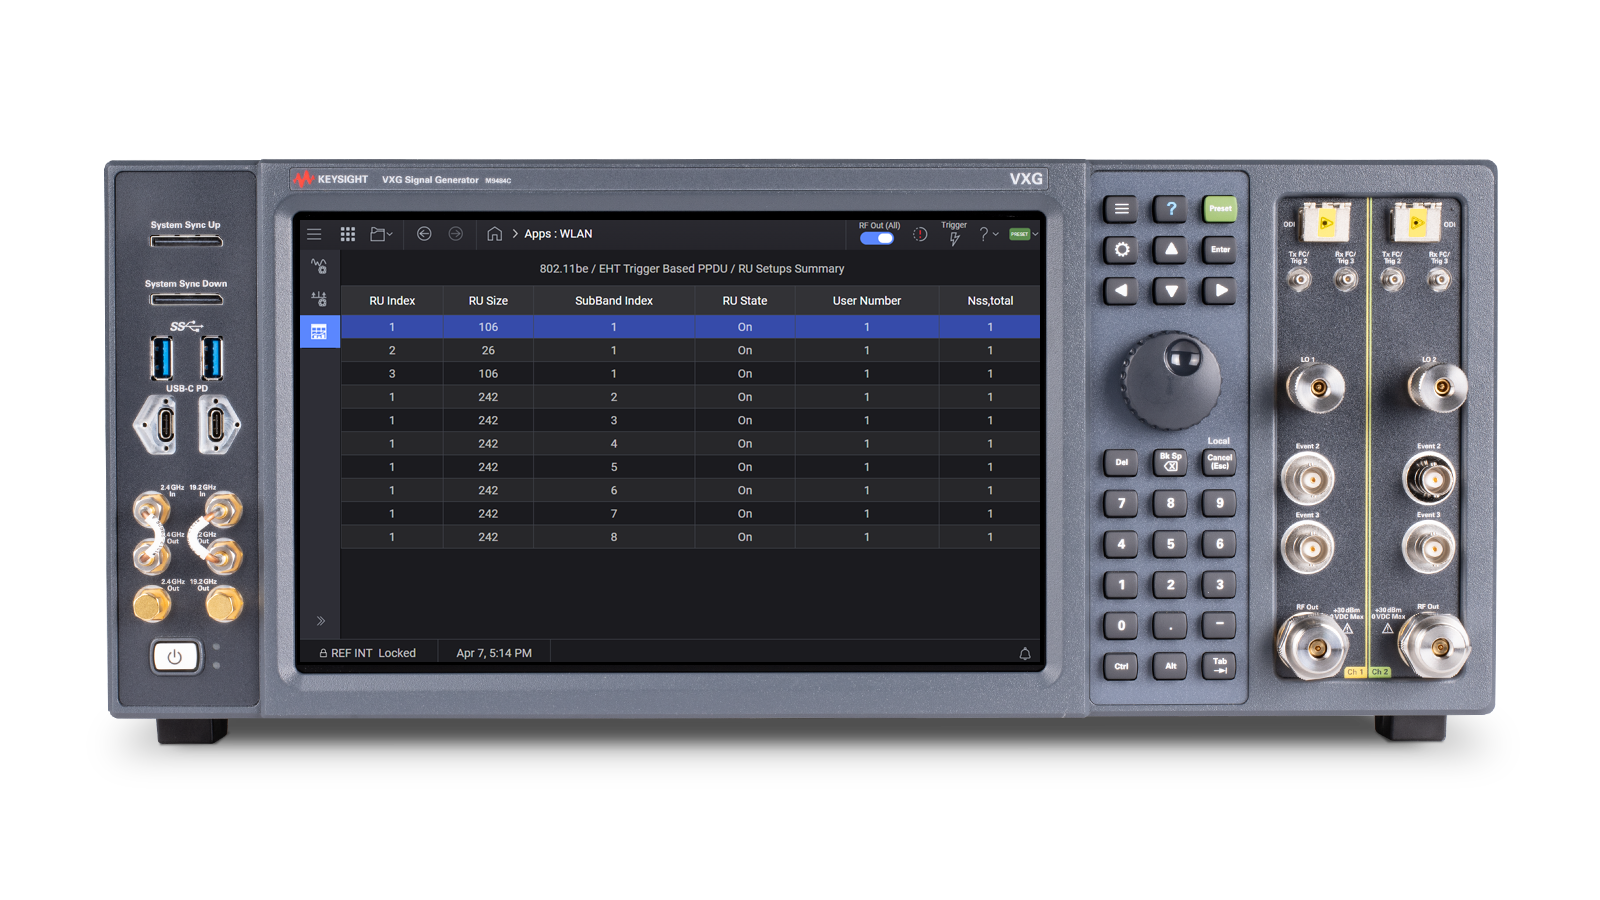Click the notification bell icon

tap(1024, 653)
